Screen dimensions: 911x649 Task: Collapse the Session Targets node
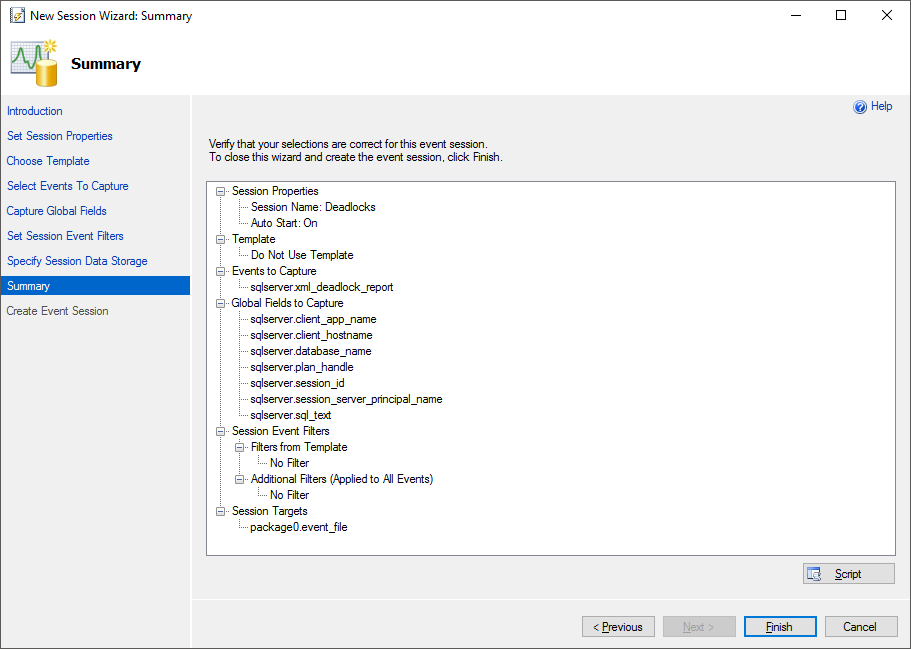coord(220,511)
